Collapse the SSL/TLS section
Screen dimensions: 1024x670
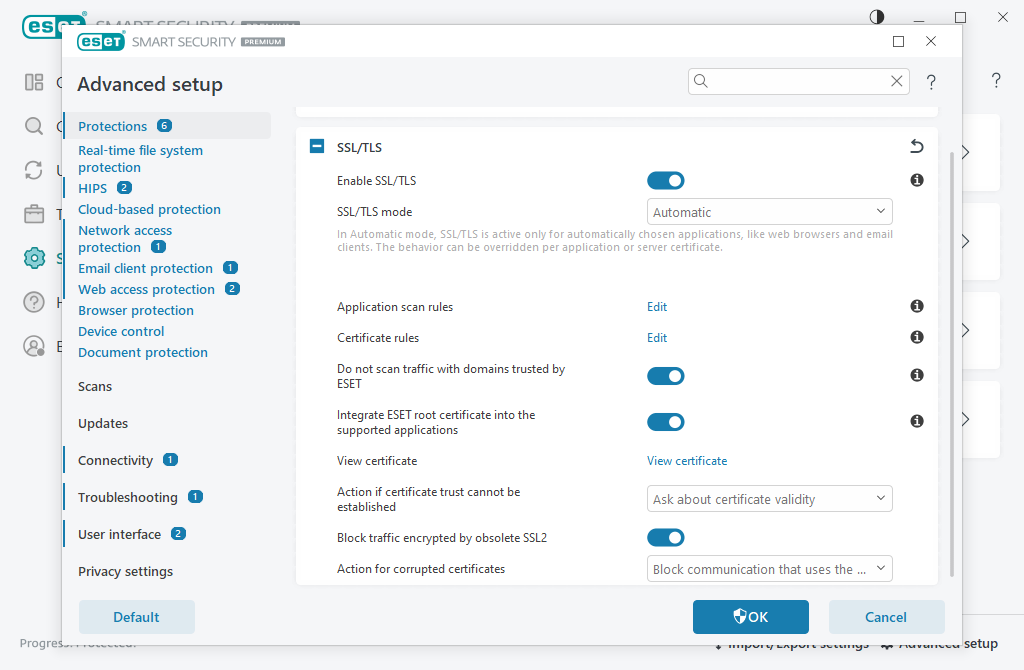point(317,146)
